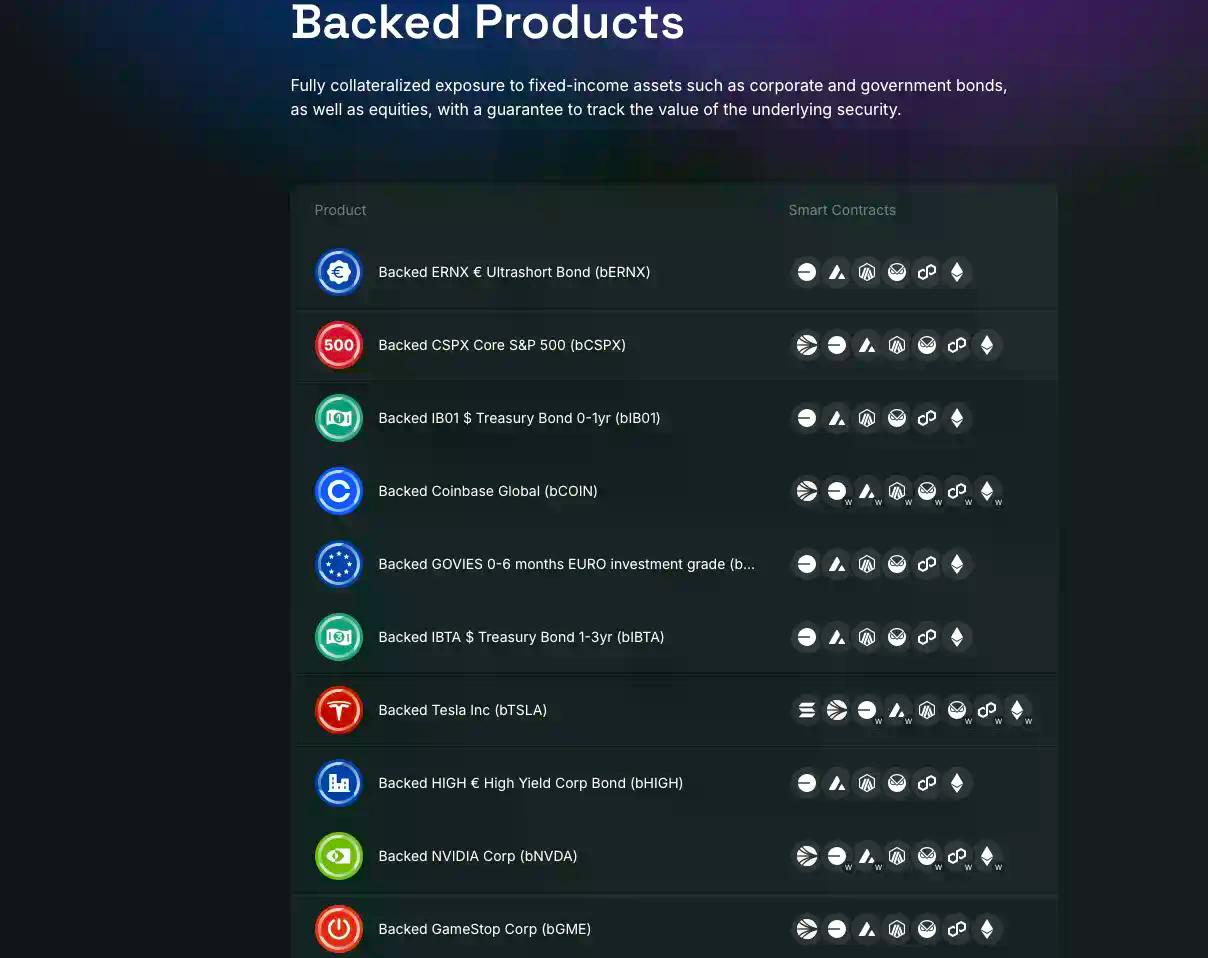1208x958 pixels.
Task: Open bIB01 Arbitrum contract icon
Action: pos(867,418)
